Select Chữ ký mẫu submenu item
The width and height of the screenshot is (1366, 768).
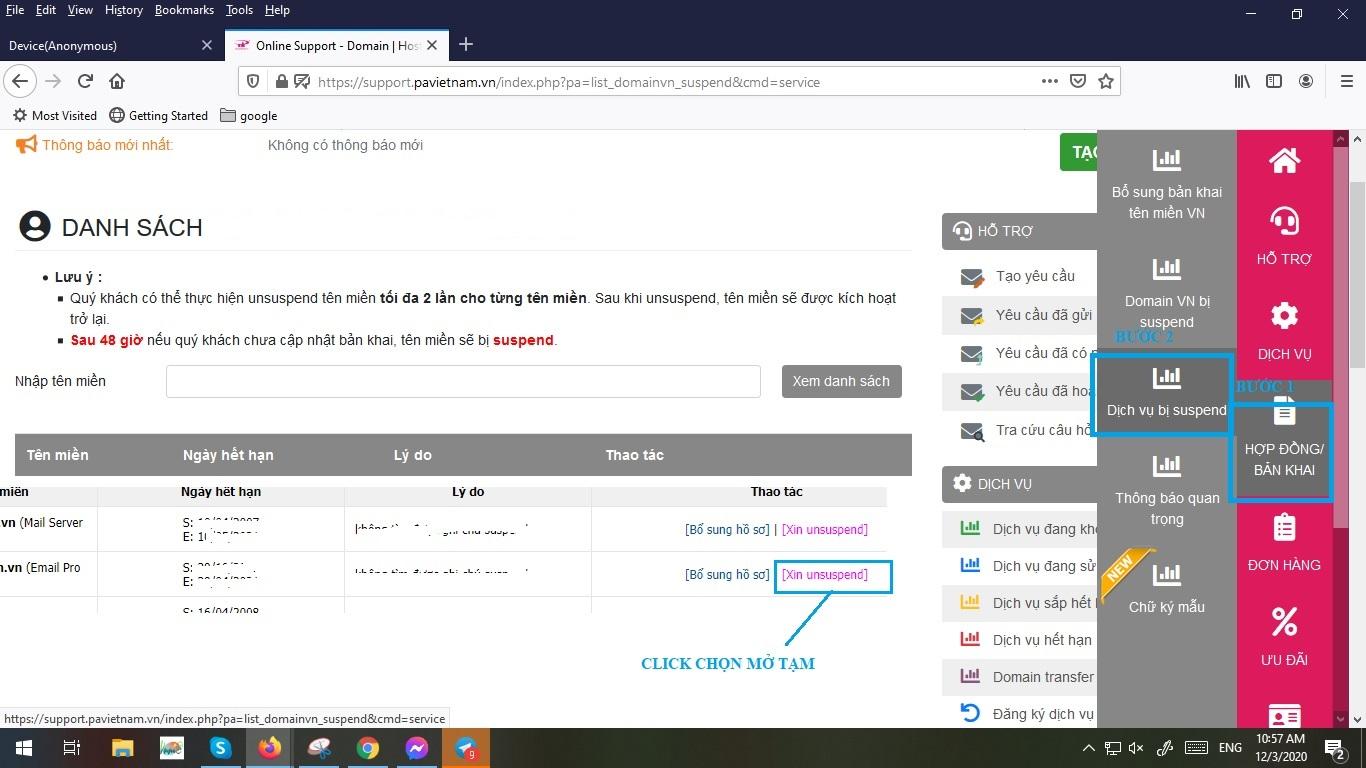point(1167,588)
